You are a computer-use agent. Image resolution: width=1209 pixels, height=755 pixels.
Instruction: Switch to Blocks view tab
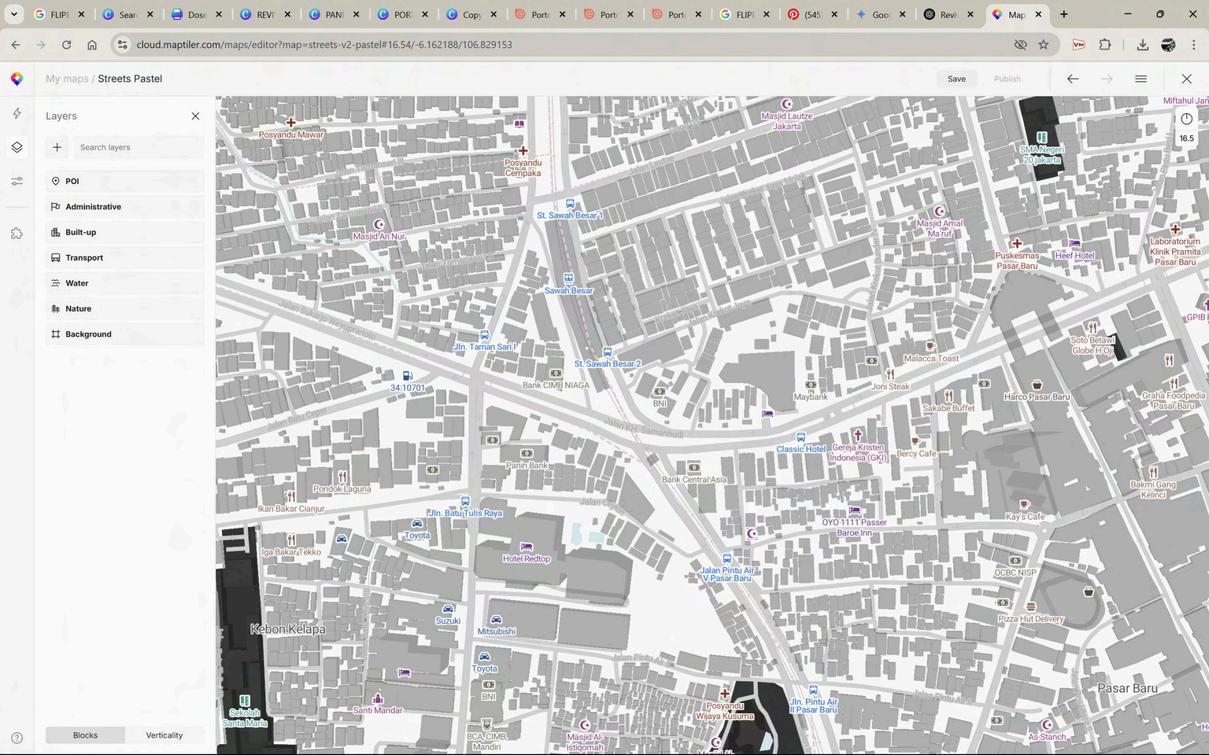[x=85, y=735]
